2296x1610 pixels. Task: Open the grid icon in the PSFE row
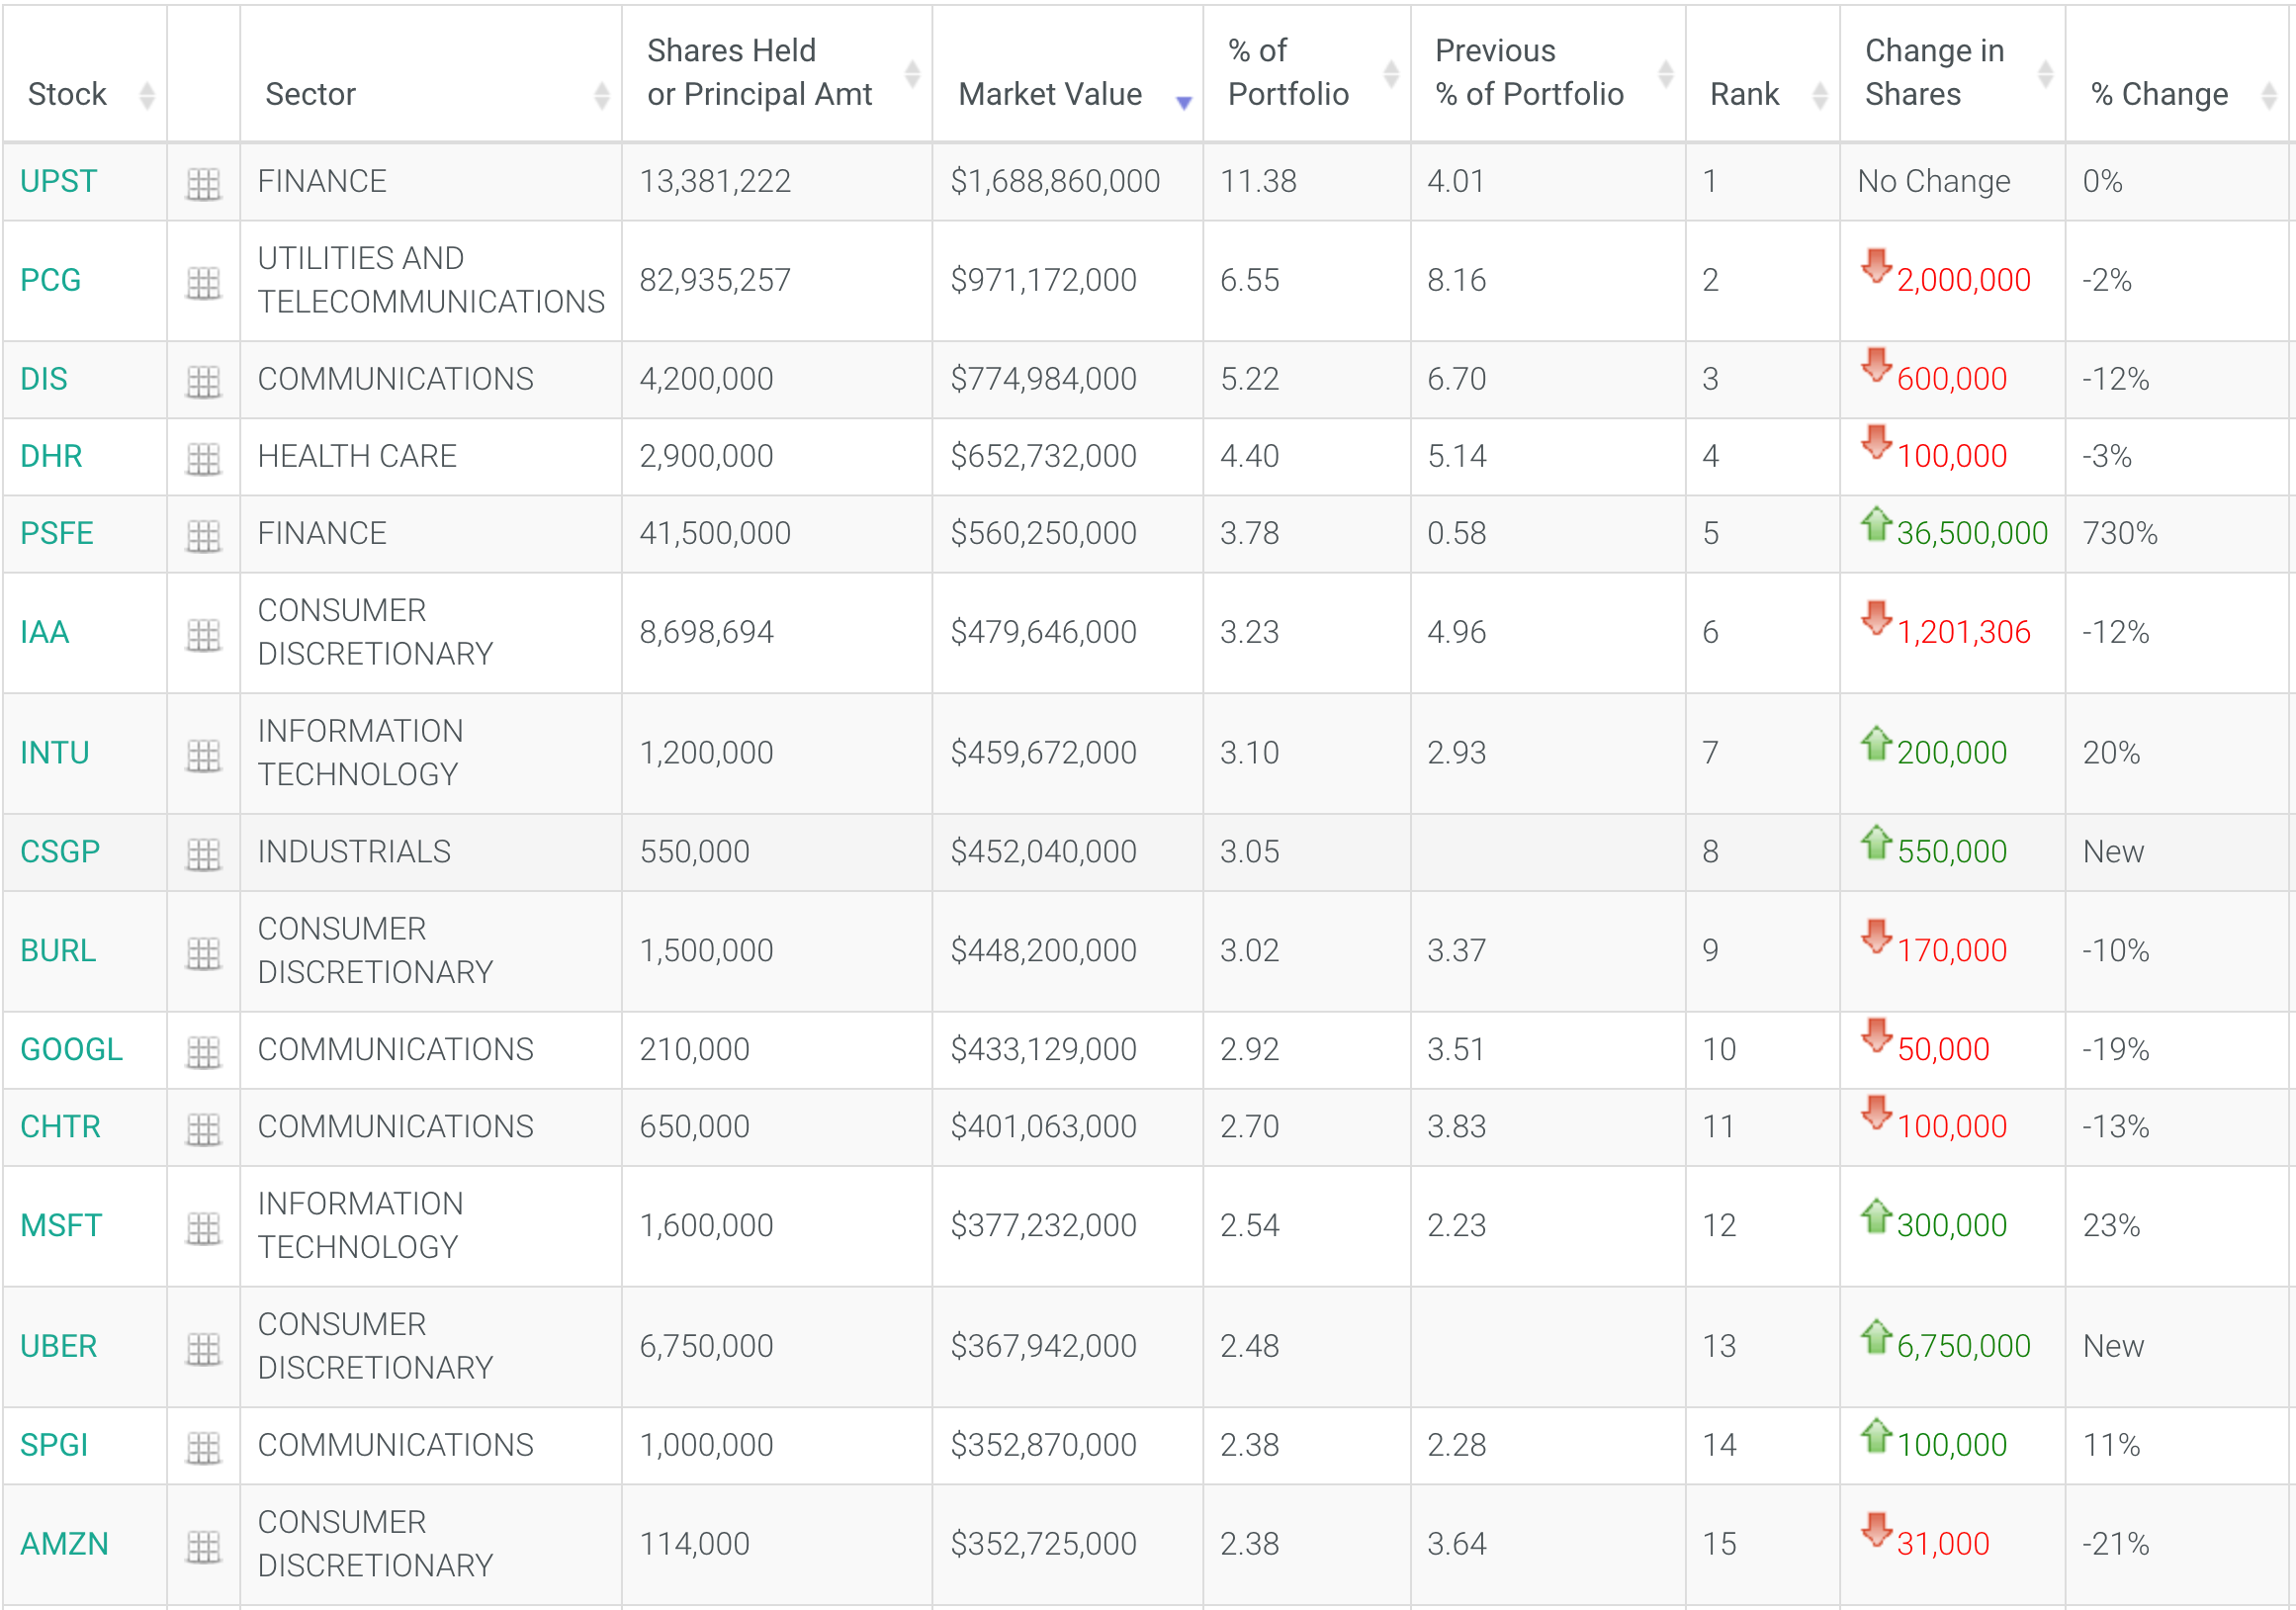[x=203, y=535]
